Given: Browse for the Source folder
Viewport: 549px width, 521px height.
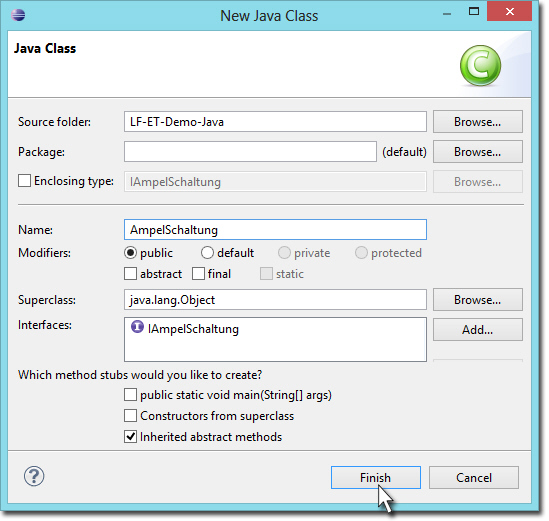Looking at the screenshot, I should click(478, 121).
